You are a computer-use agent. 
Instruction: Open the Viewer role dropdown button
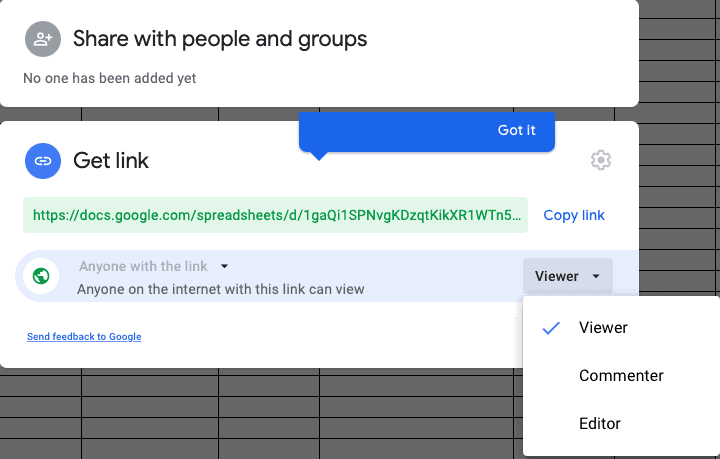[568, 276]
